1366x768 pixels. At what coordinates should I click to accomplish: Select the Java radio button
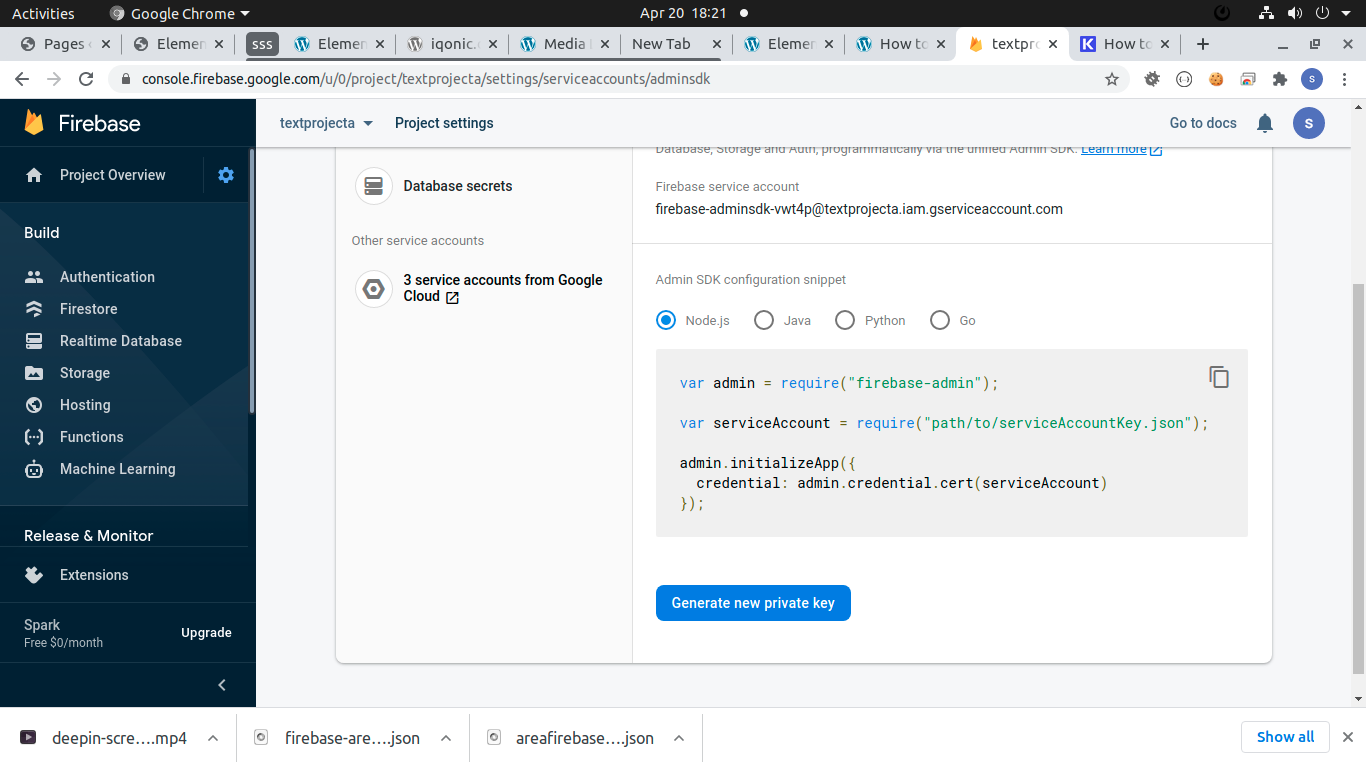pyautogui.click(x=764, y=320)
